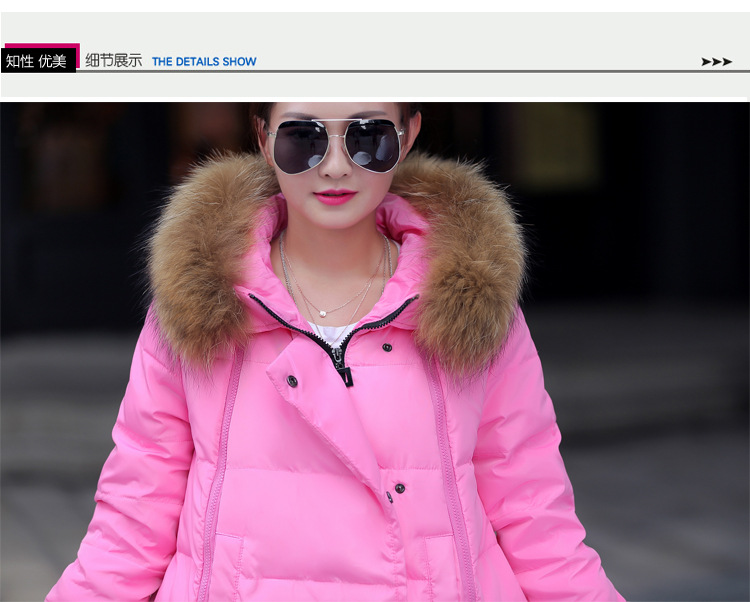The image size is (750, 602).
Task: Click the pearl pendant on the necklace
Action: click(333, 314)
